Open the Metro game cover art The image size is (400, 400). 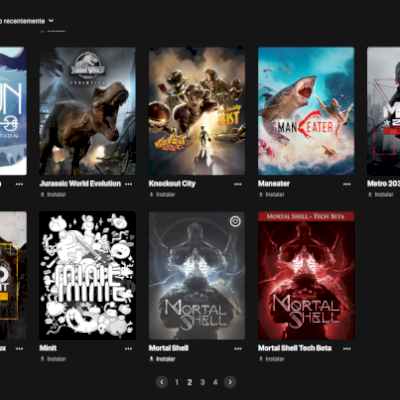click(383, 111)
